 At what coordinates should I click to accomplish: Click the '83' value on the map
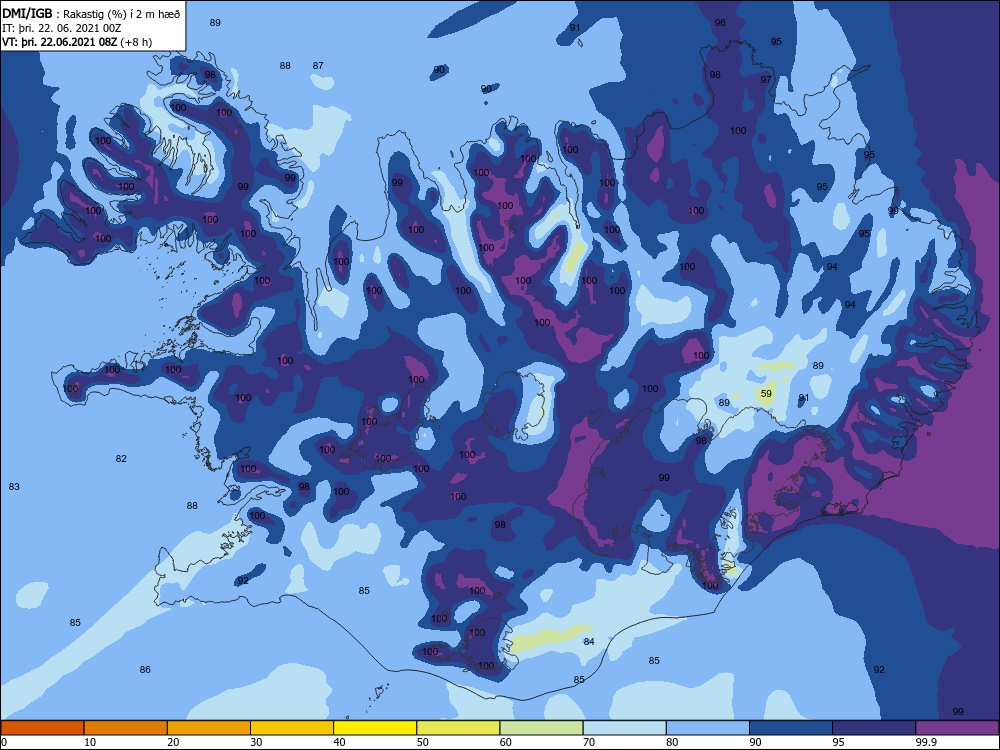(x=14, y=487)
